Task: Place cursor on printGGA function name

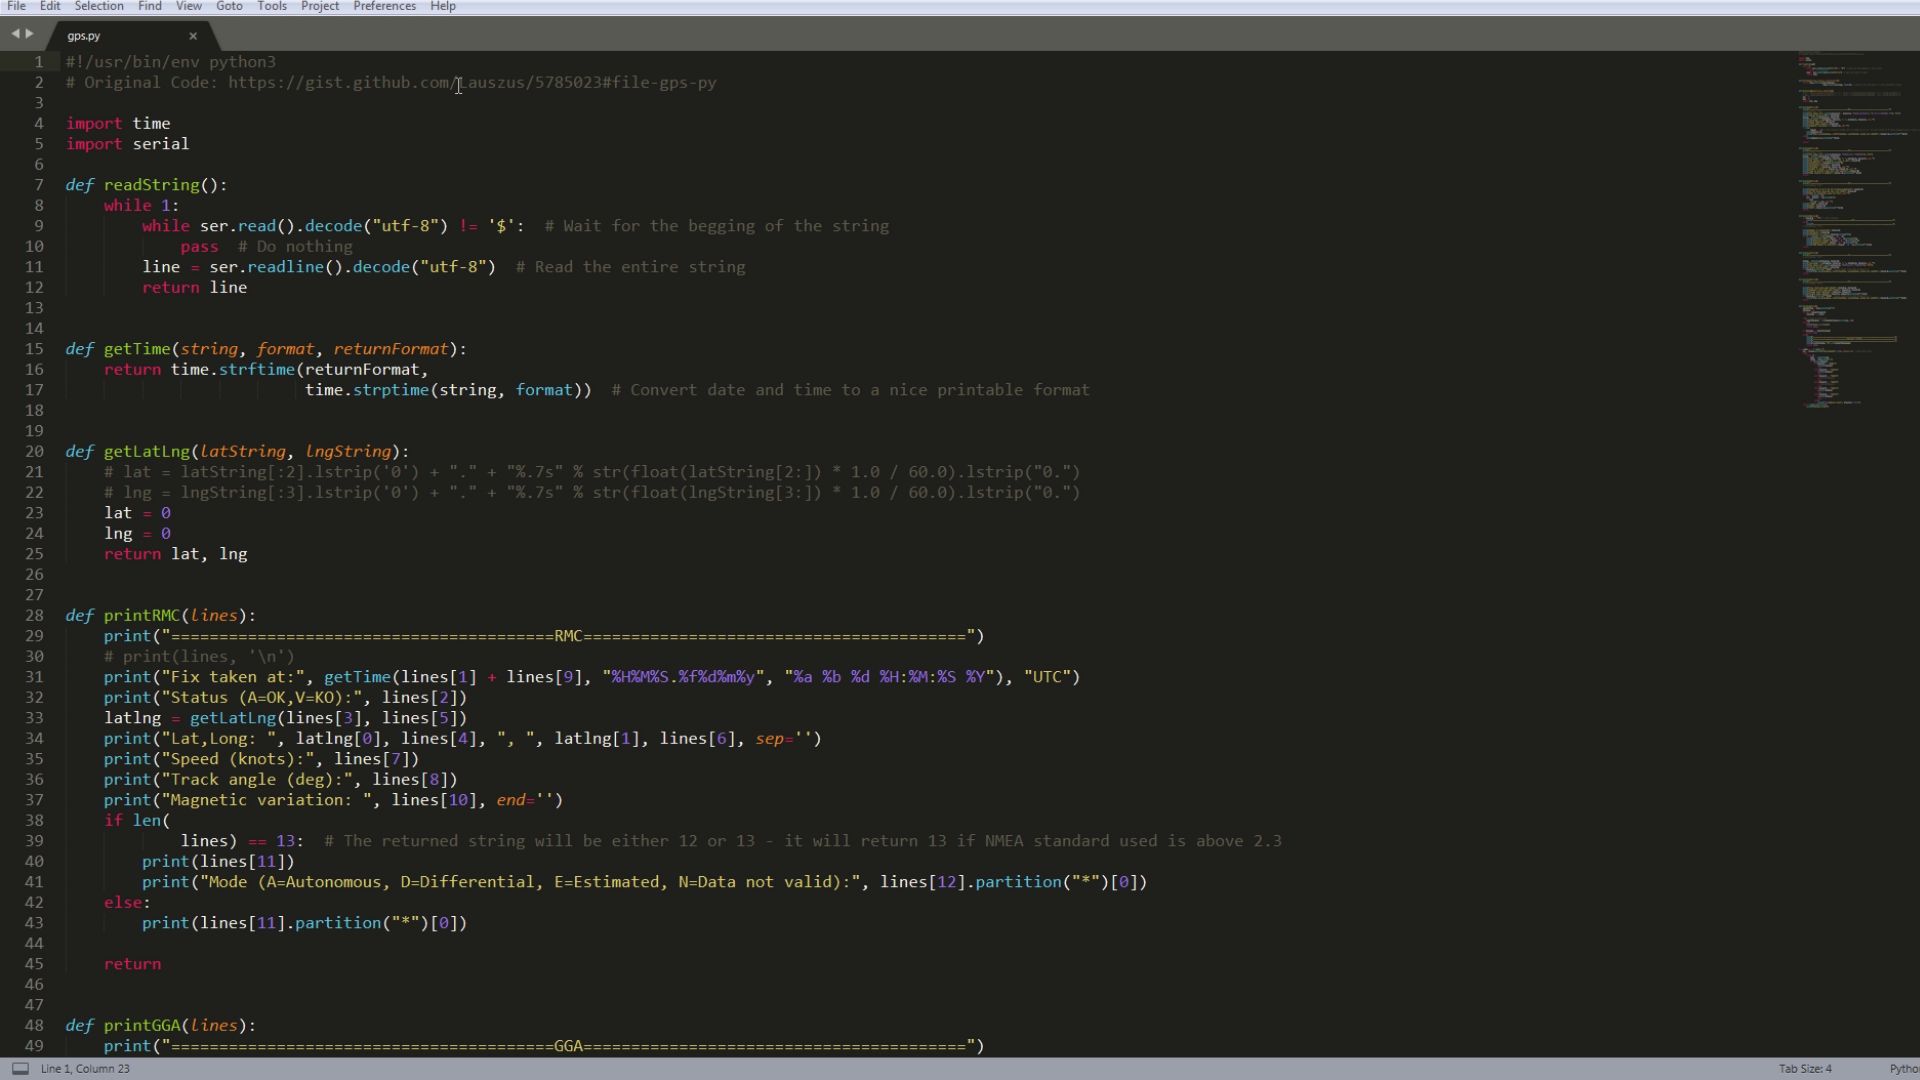Action: point(142,1026)
